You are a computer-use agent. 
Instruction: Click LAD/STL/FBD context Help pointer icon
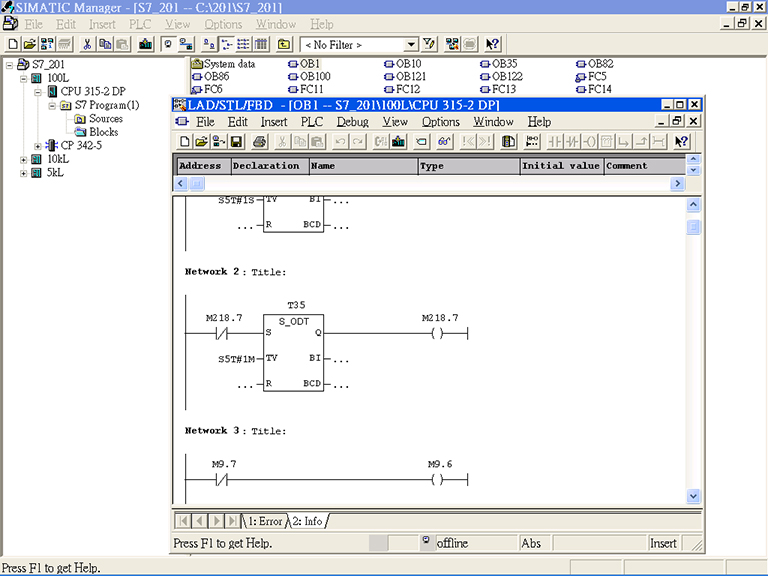[x=681, y=142]
